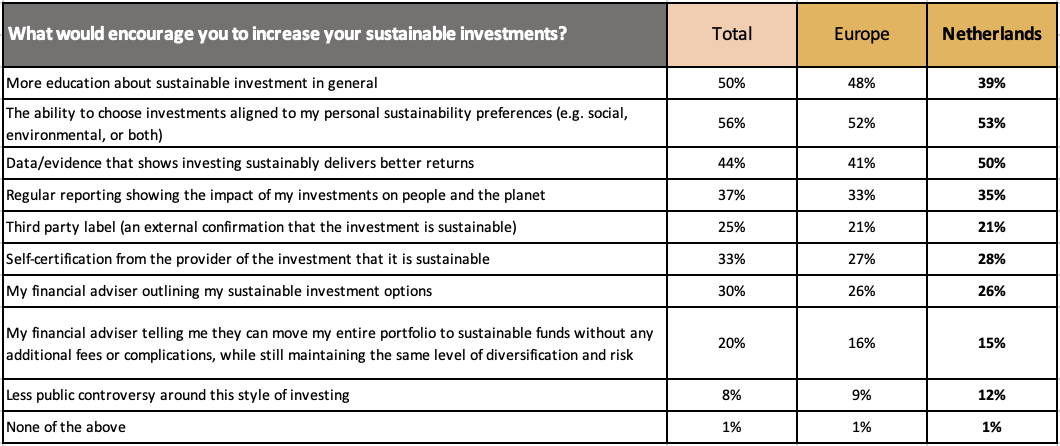Select the Netherlands column header
Viewport: 1060px width, 446px height.
991,34
